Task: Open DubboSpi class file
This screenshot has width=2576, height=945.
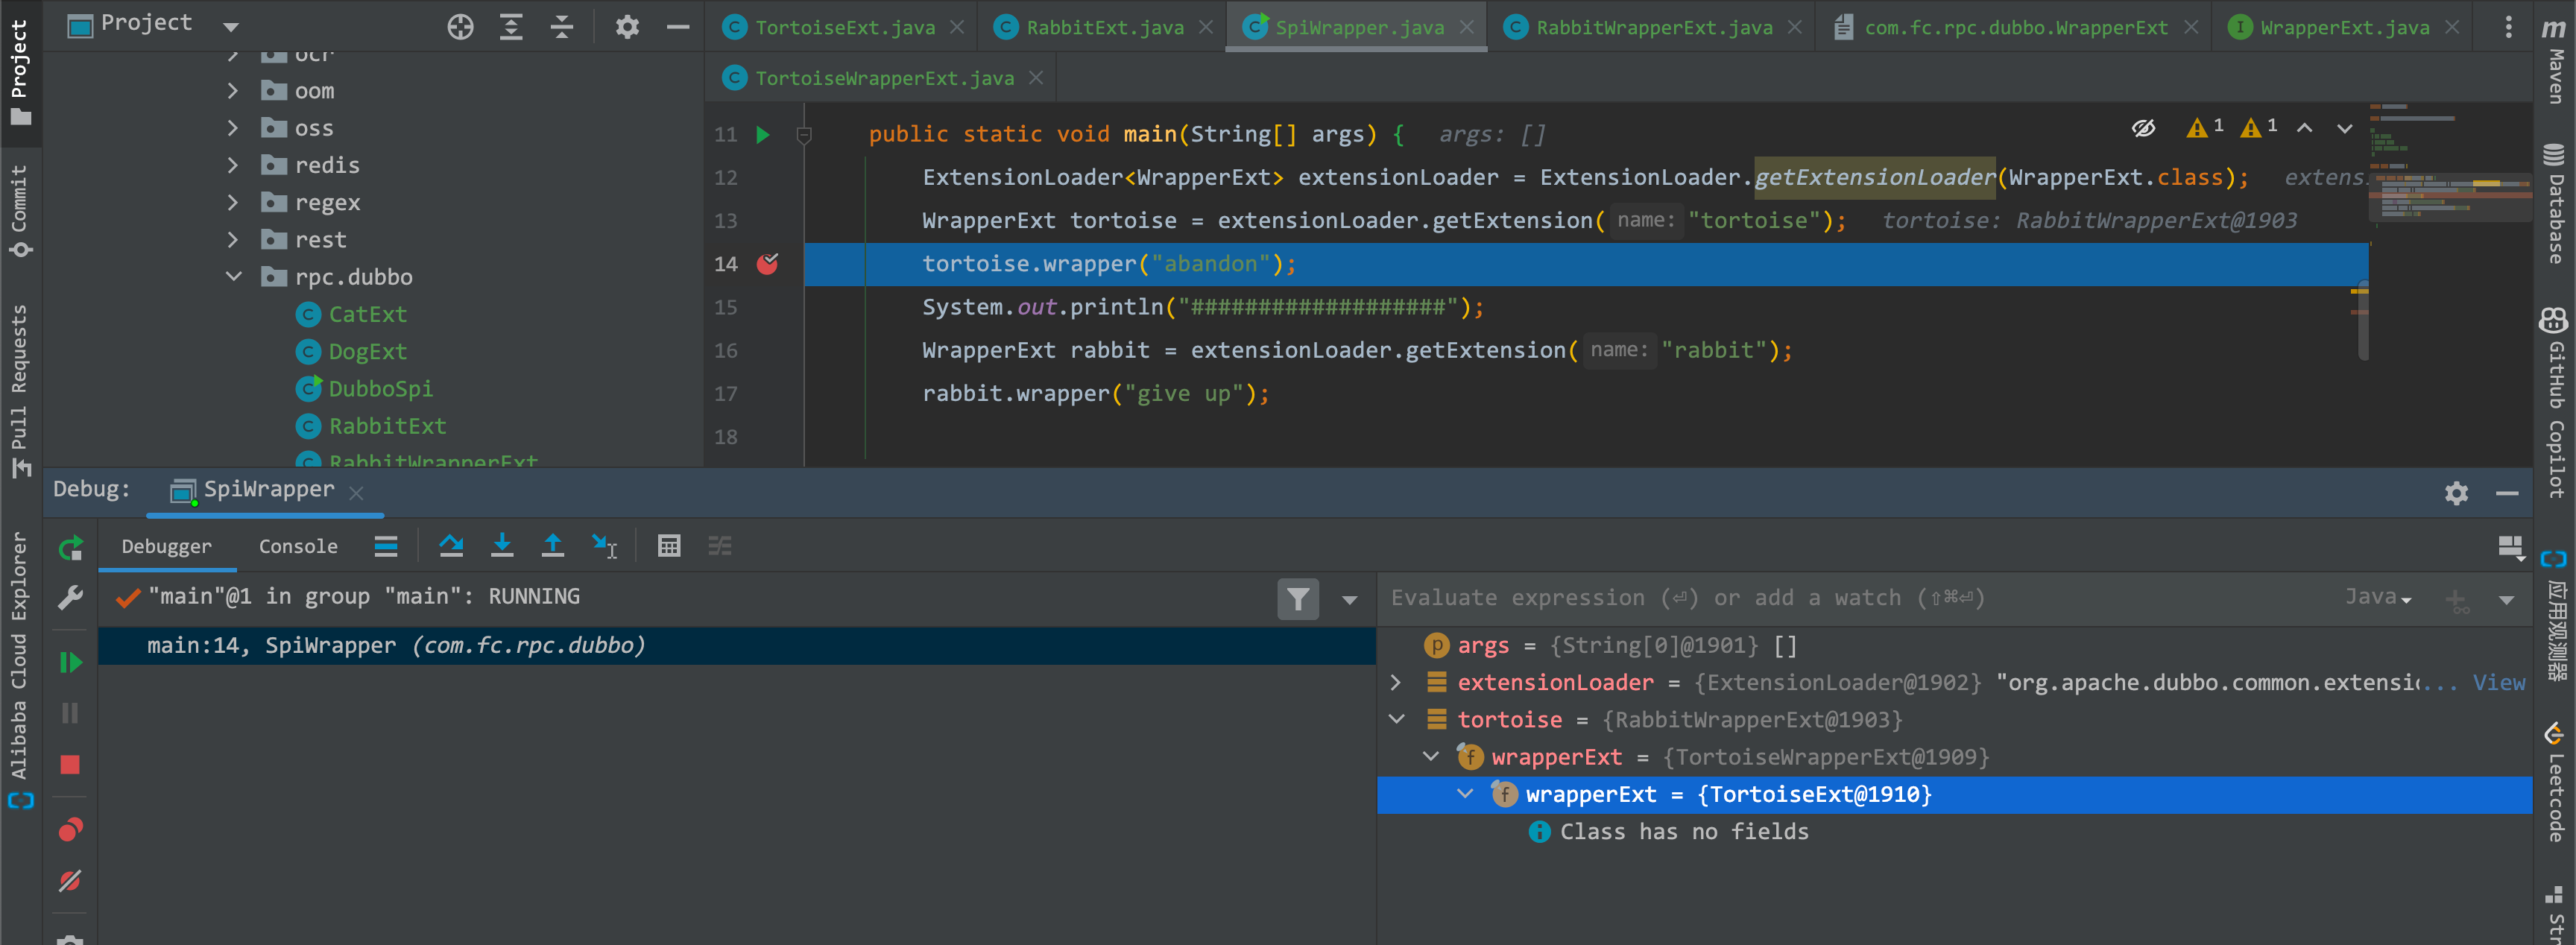Action: (x=380, y=389)
